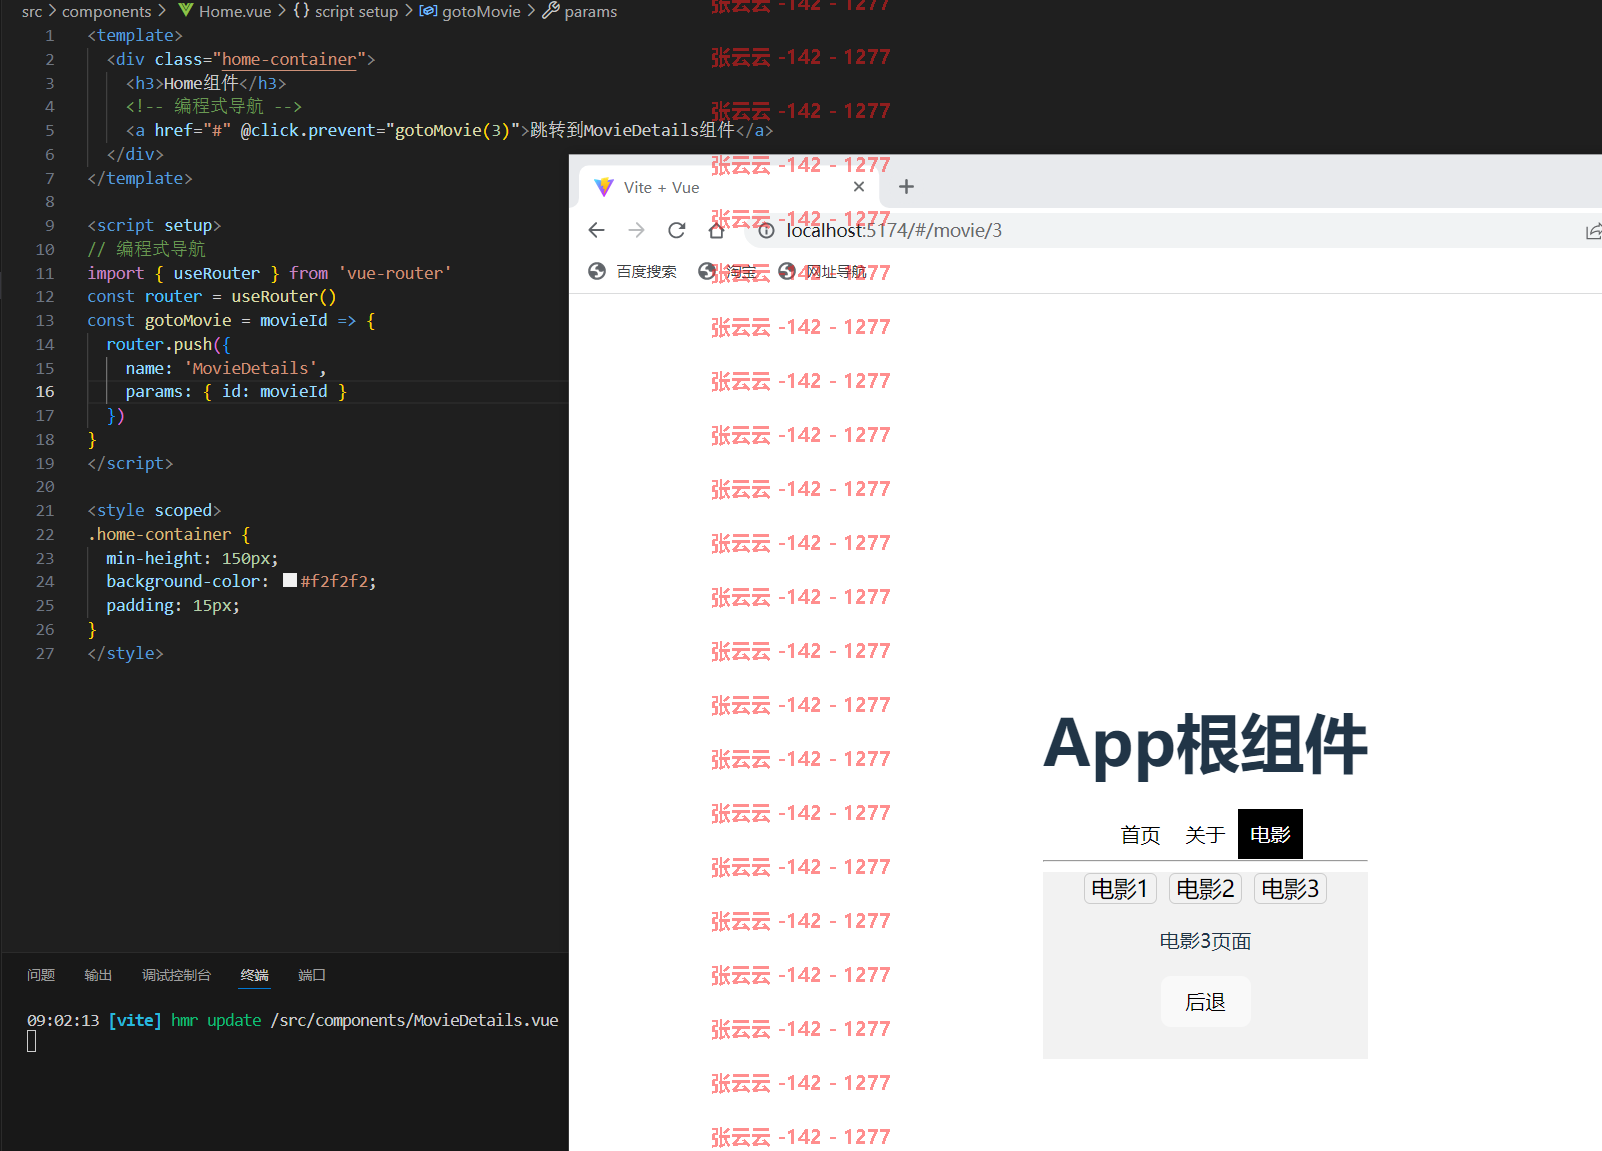This screenshot has width=1602, height=1151.
Task: Reload the localhost page
Action: pyautogui.click(x=677, y=230)
